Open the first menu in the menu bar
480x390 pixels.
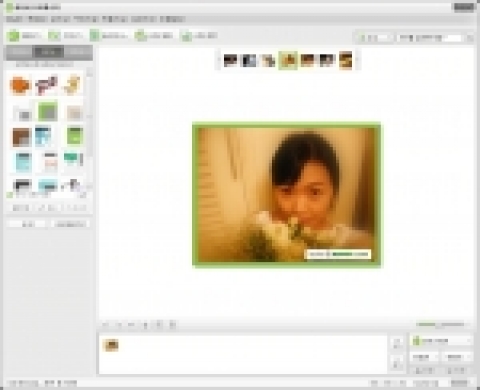[x=14, y=19]
